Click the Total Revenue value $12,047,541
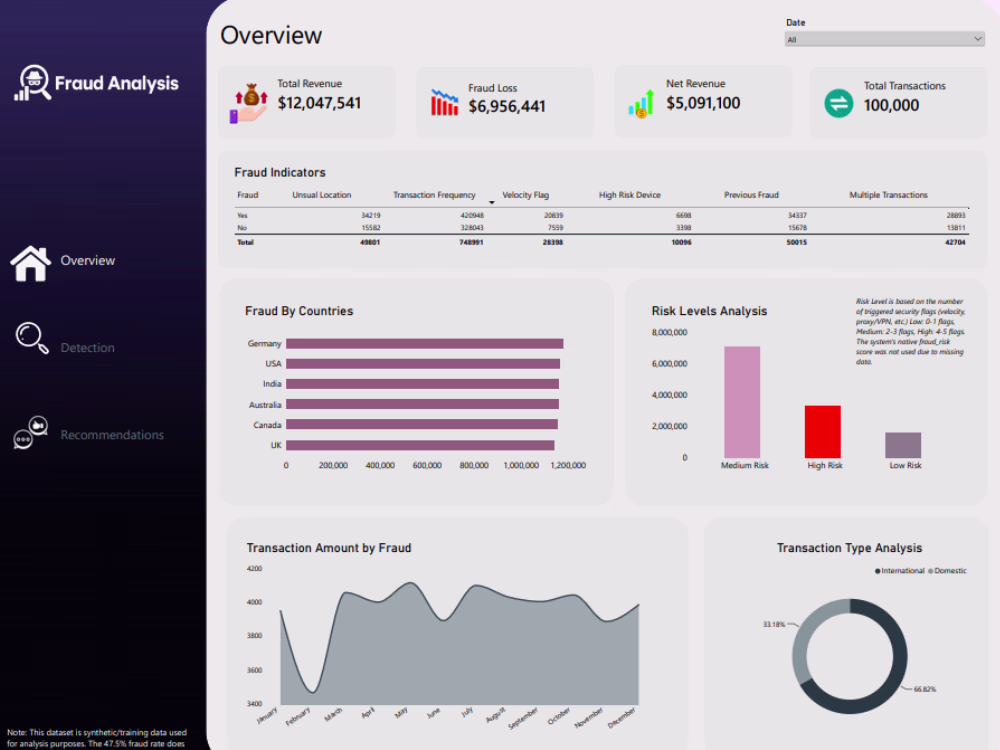The width and height of the screenshot is (1000, 750). coord(319,103)
